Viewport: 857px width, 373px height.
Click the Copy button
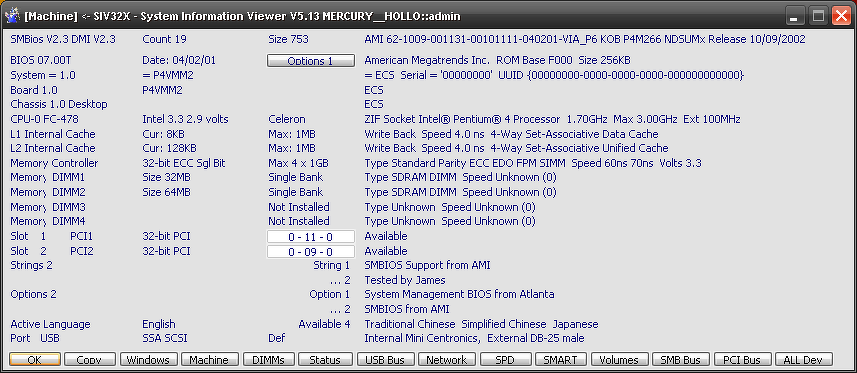coord(90,359)
